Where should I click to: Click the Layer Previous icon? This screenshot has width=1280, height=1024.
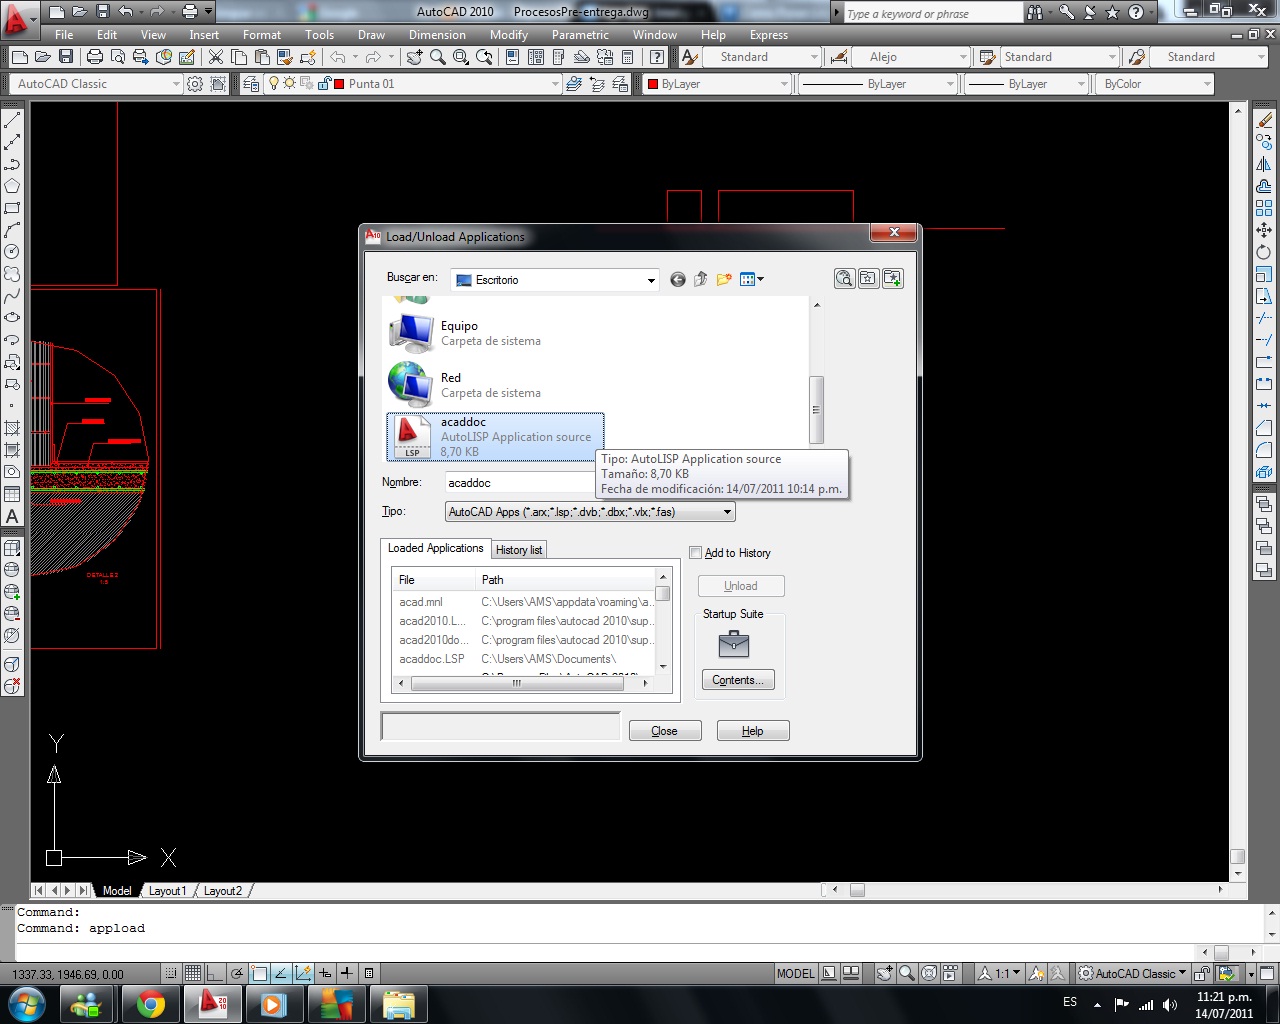coord(597,84)
